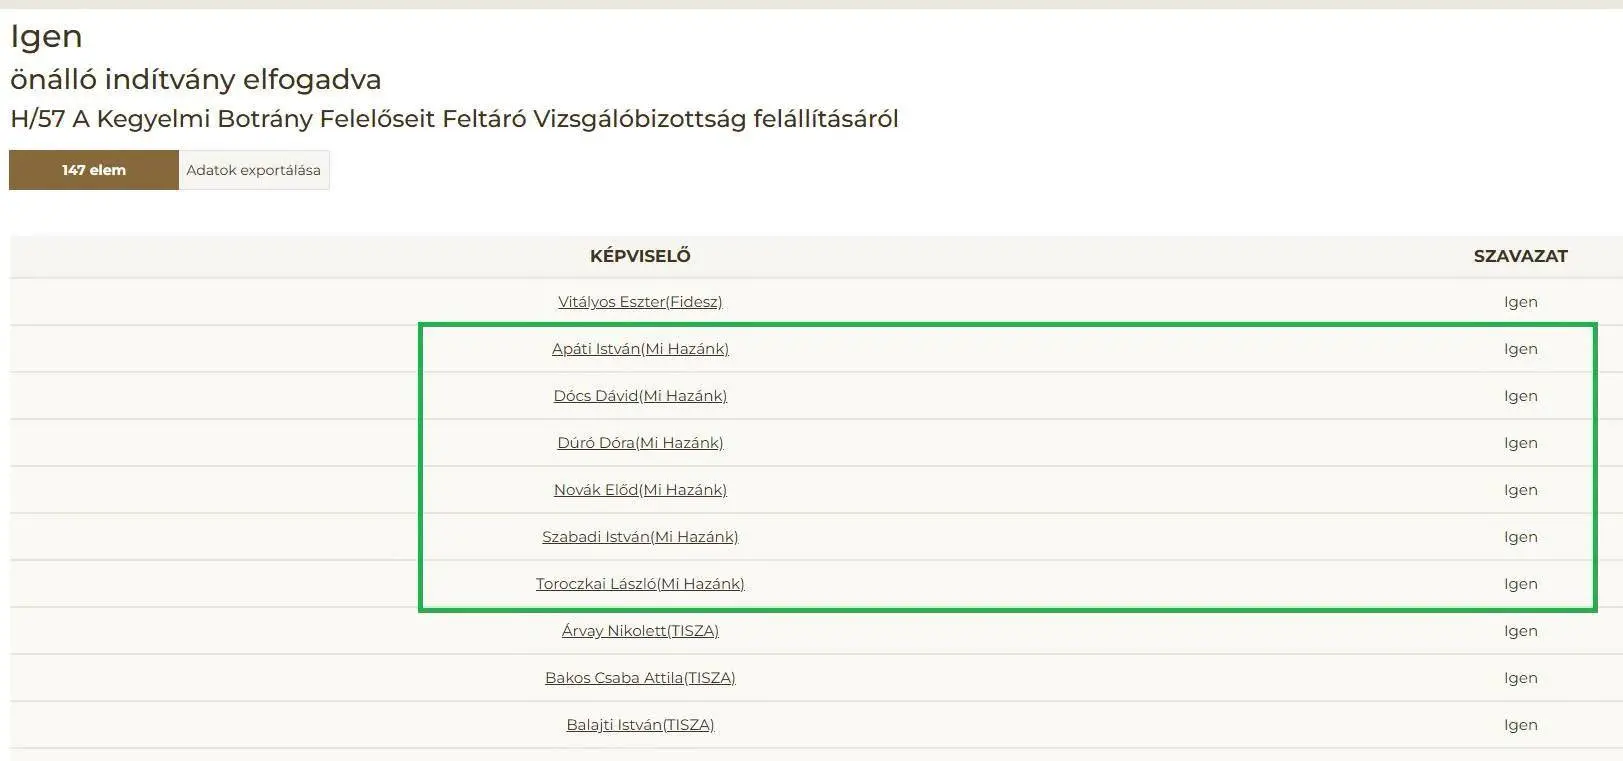Open Toroczkai László(Mi Hazánk) link

click(x=640, y=583)
